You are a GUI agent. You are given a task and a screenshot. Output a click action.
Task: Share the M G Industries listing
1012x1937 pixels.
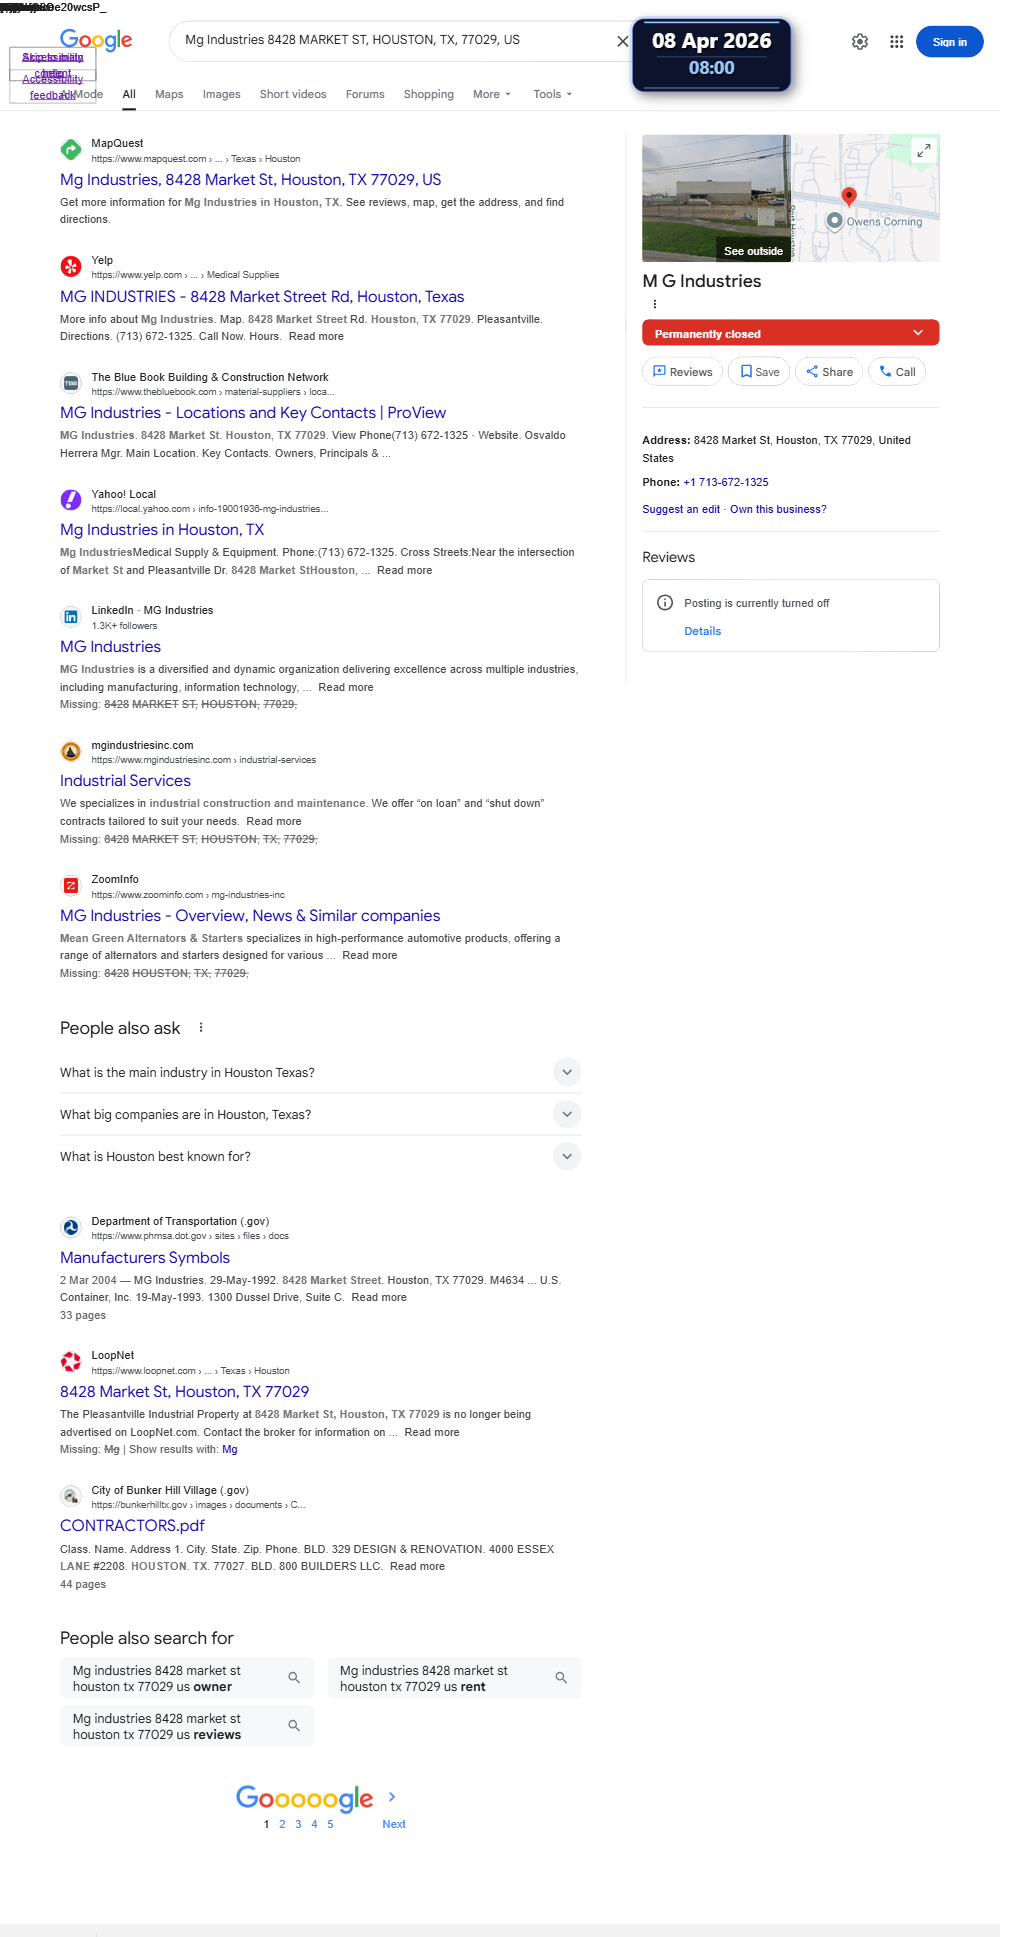(x=830, y=372)
